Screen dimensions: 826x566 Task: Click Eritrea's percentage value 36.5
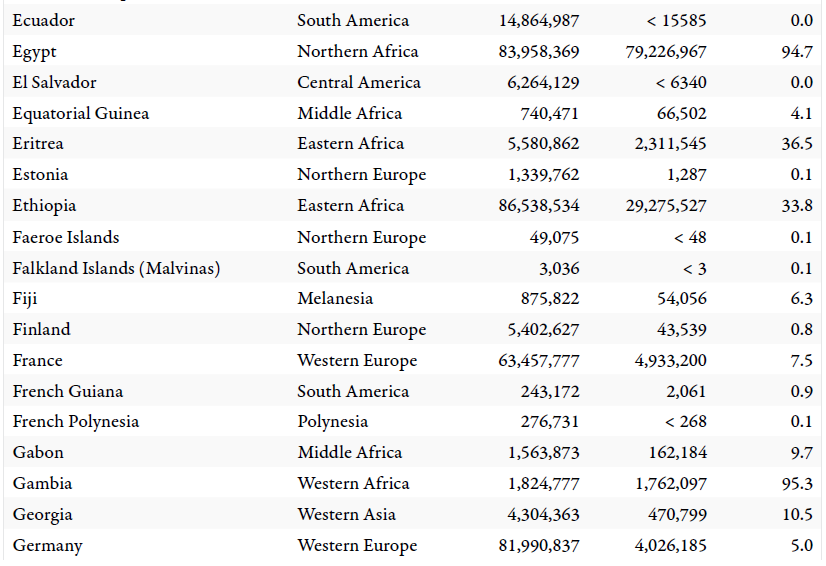click(797, 143)
